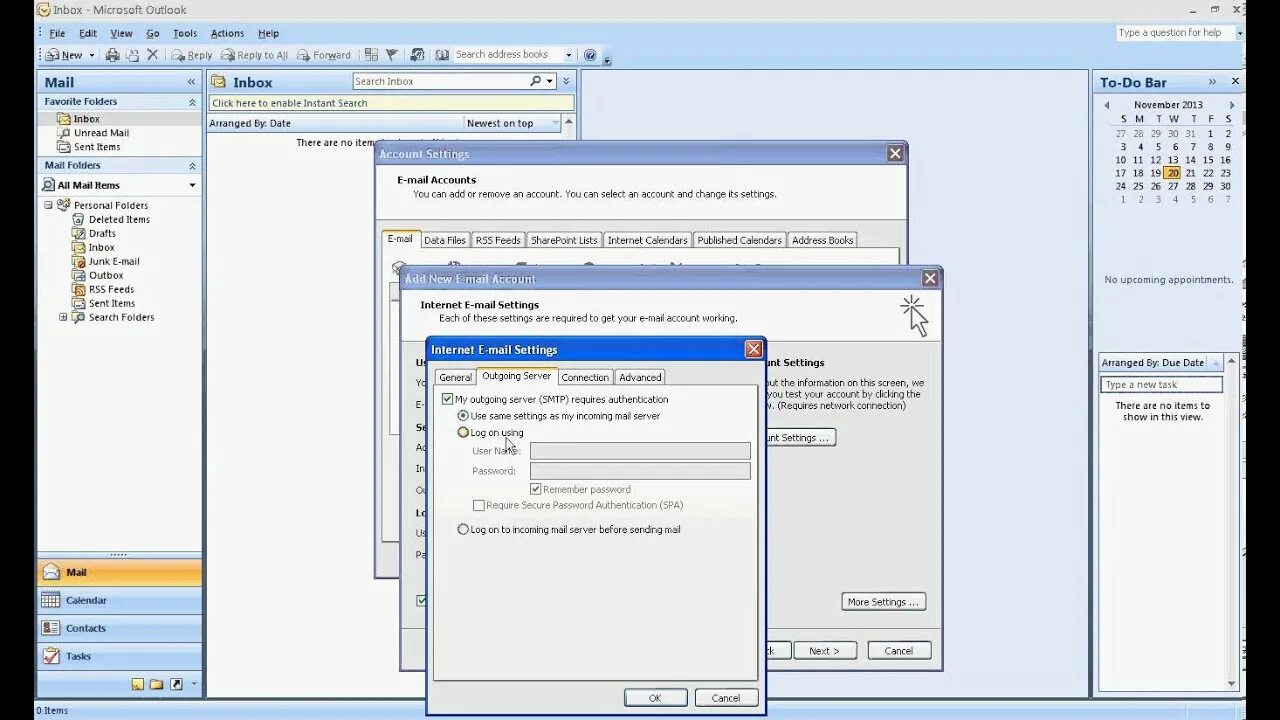
Task: Expand the Inbox query builder chevron
Action: click(x=566, y=82)
